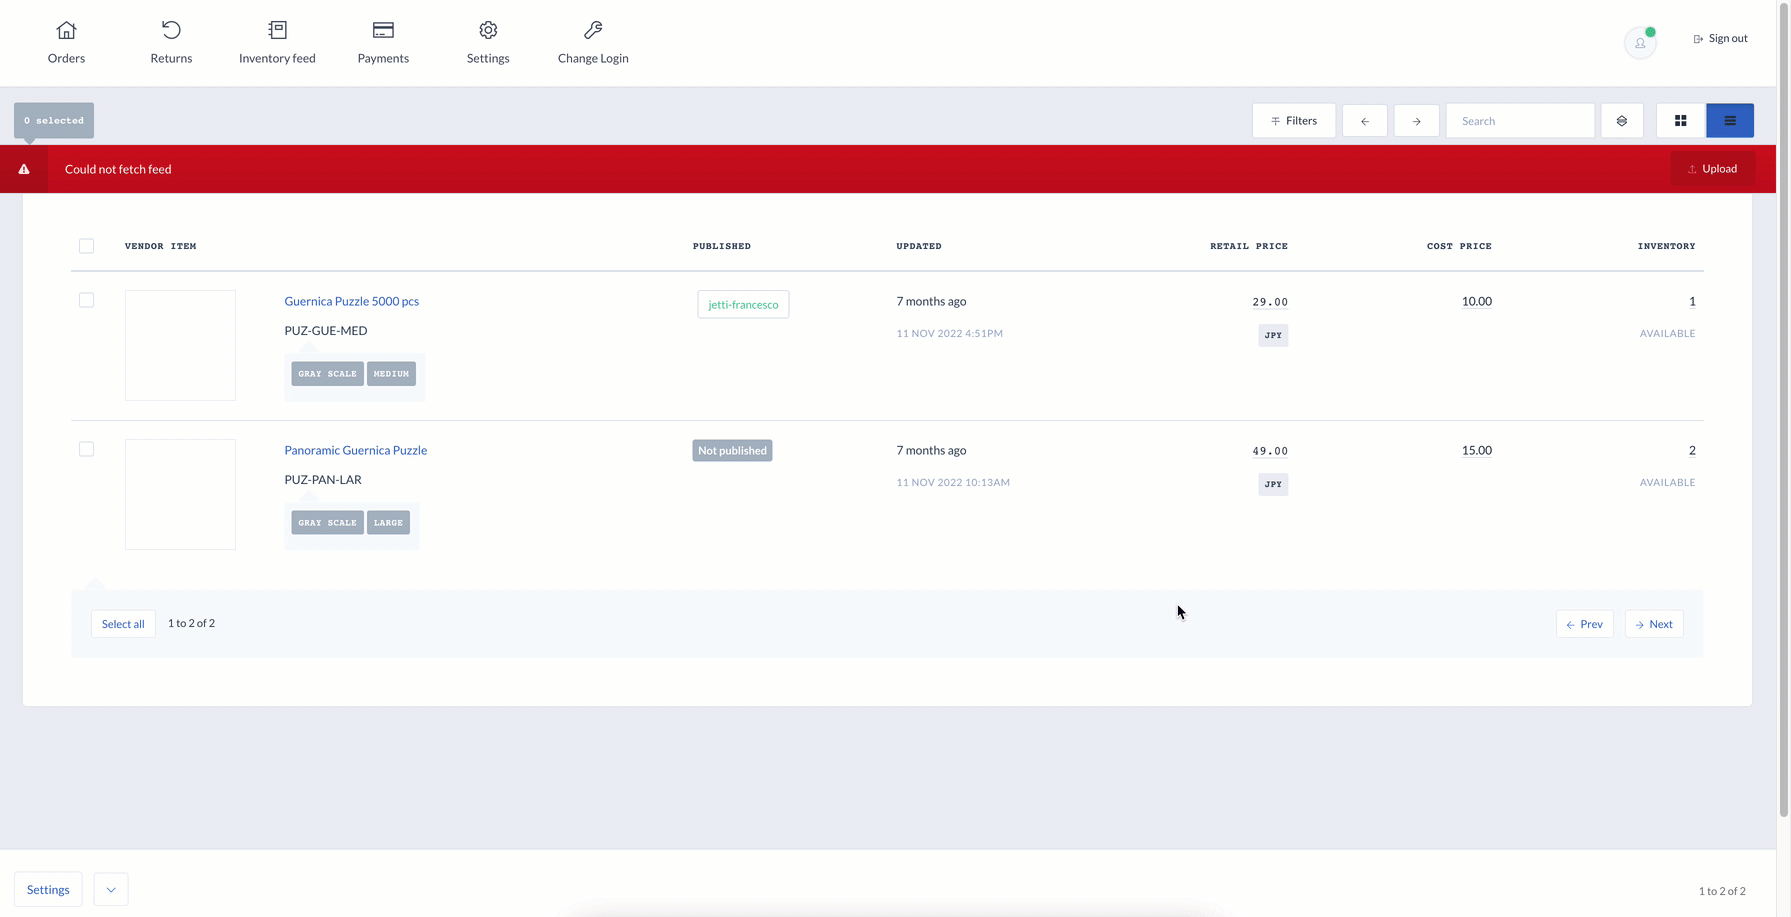Click the PUBLISHED column header
The width and height of the screenshot is (1791, 917).
click(x=722, y=246)
